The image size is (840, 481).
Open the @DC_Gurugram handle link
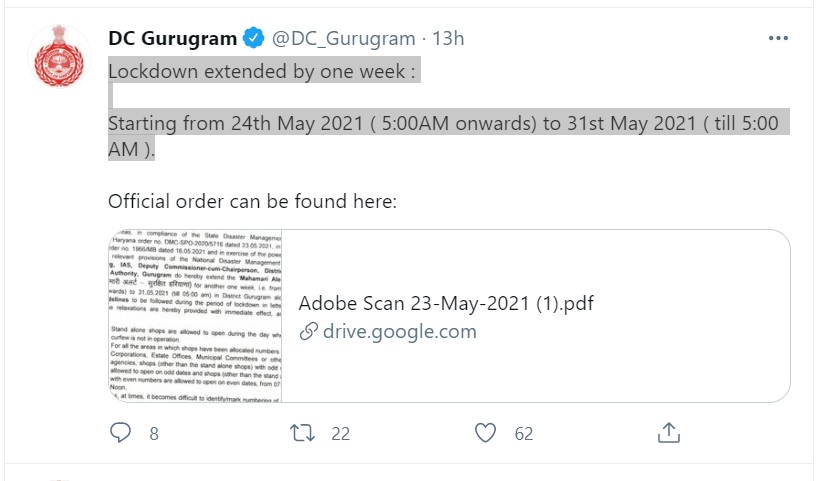pos(343,39)
